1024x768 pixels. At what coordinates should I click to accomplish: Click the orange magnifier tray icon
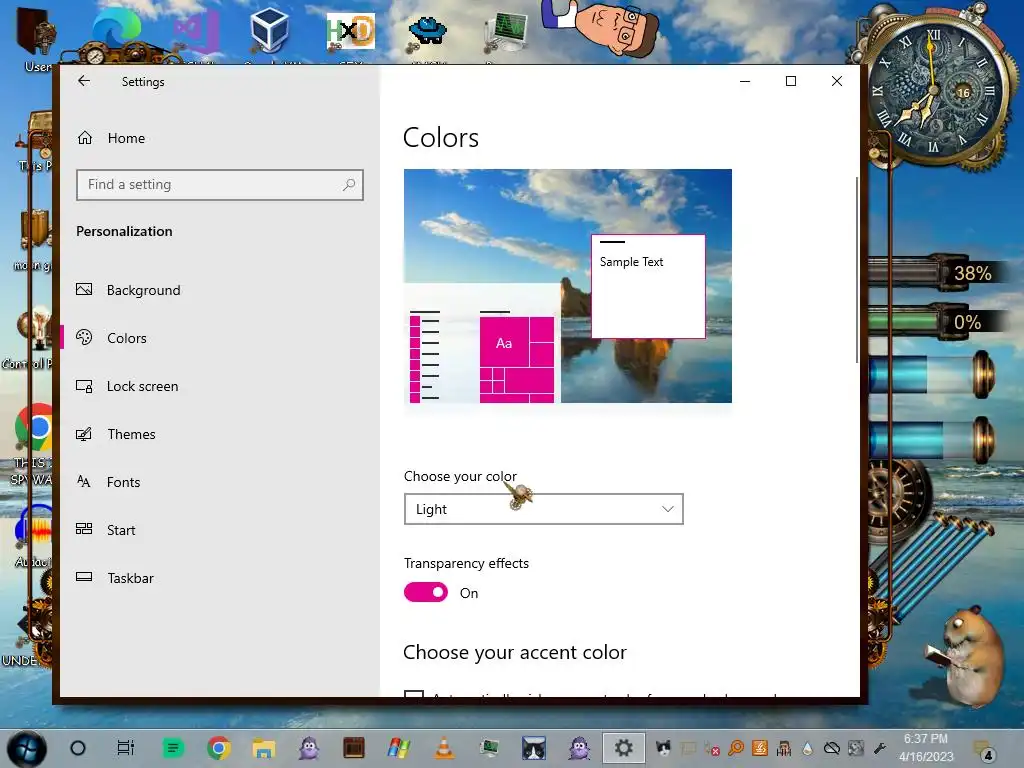(736, 748)
